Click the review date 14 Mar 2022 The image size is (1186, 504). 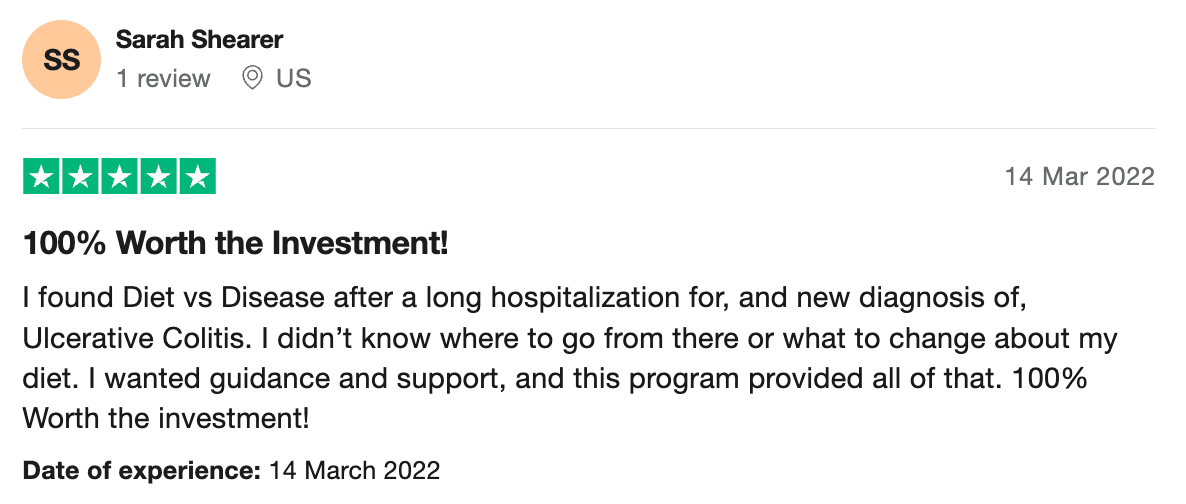pos(1079,177)
